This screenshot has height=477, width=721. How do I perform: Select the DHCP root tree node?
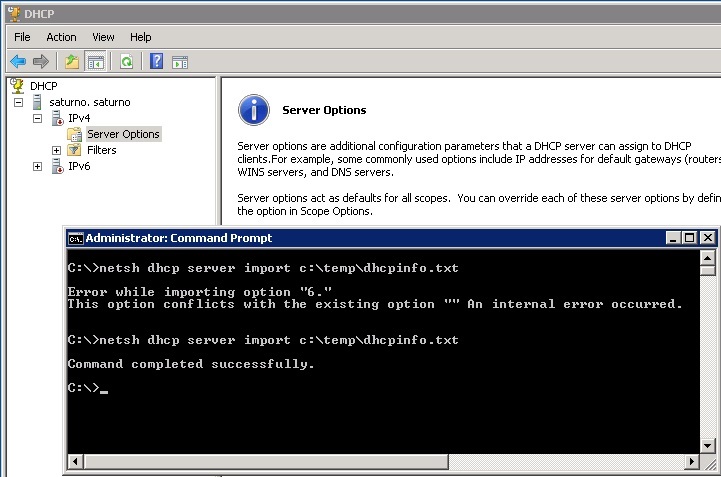(x=43, y=86)
